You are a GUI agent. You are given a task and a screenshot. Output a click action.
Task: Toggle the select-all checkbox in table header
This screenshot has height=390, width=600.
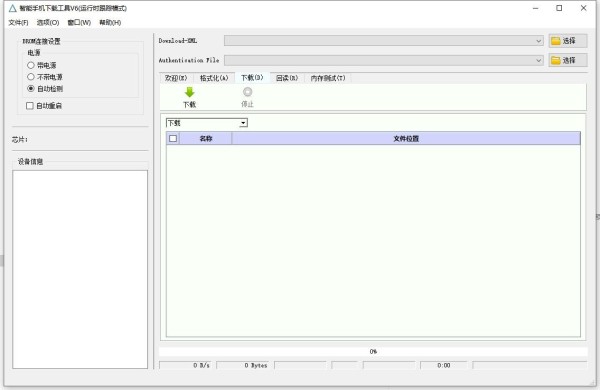[x=173, y=139]
